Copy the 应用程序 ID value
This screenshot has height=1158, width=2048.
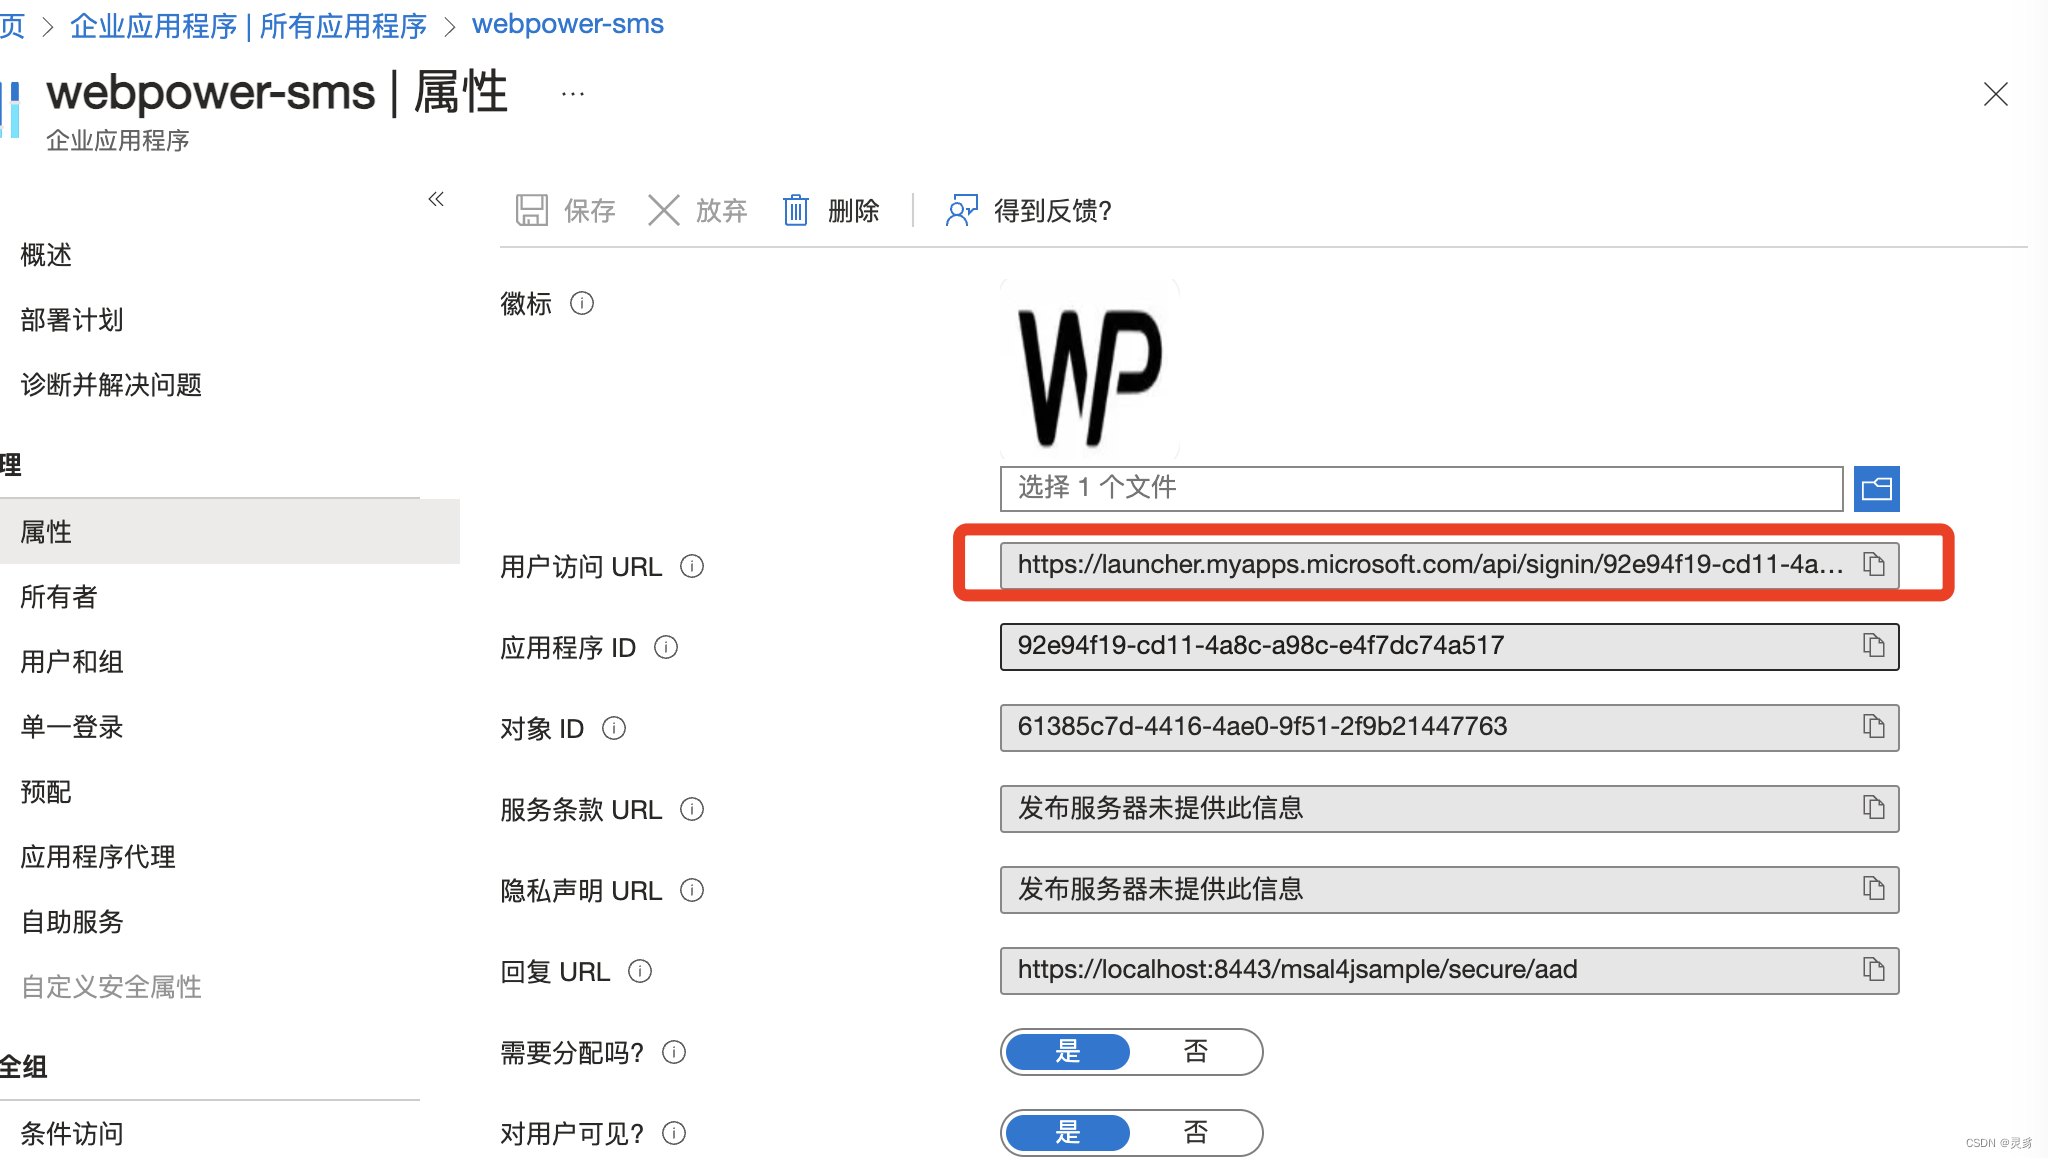click(1873, 646)
